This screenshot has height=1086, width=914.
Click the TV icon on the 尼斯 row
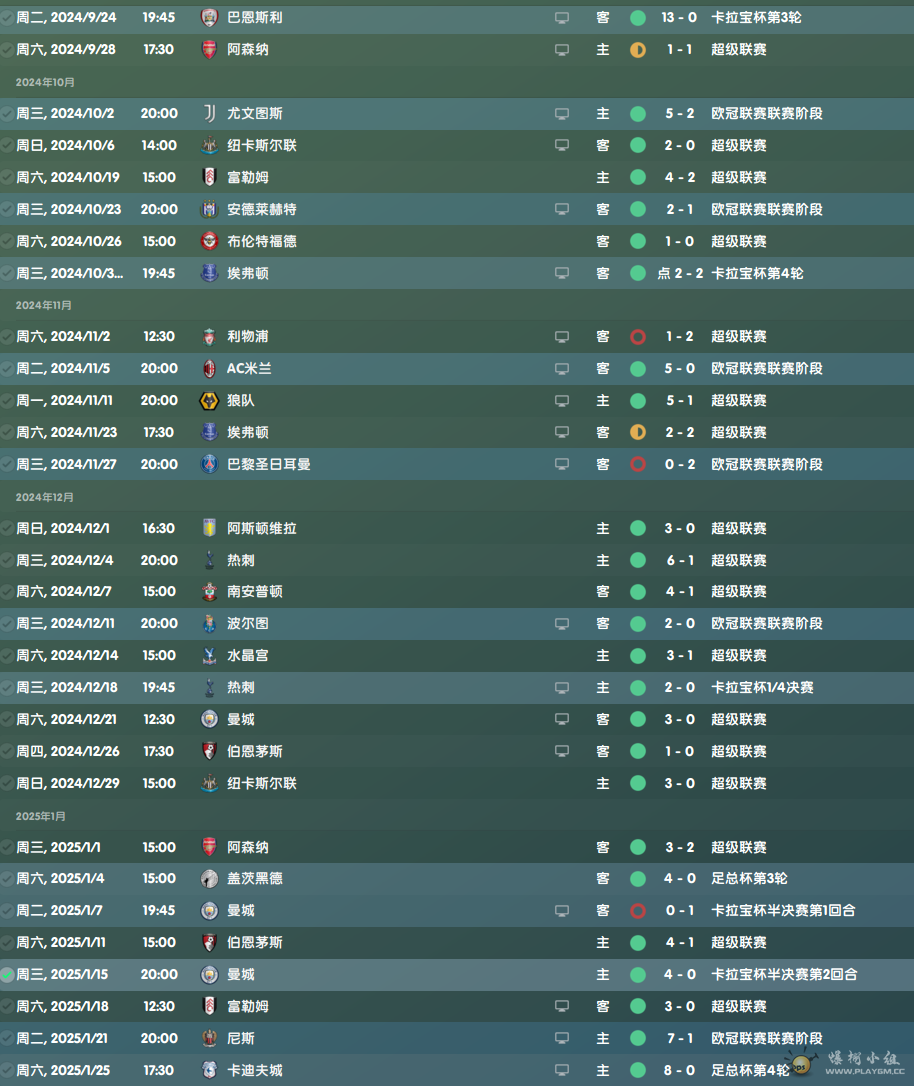tap(562, 1039)
